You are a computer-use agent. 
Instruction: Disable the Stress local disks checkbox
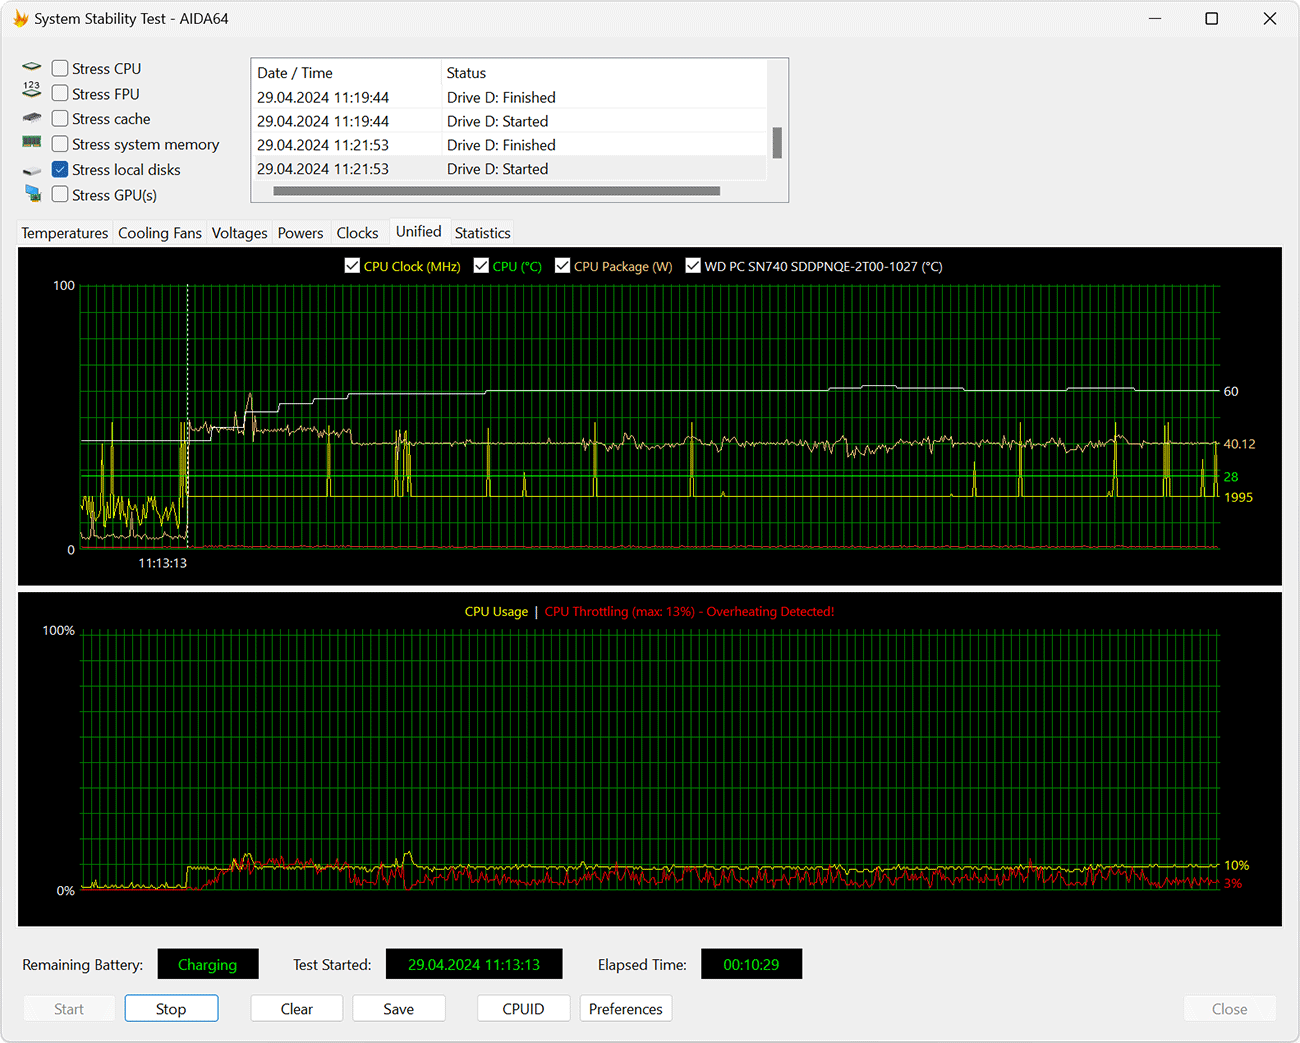pyautogui.click(x=61, y=170)
